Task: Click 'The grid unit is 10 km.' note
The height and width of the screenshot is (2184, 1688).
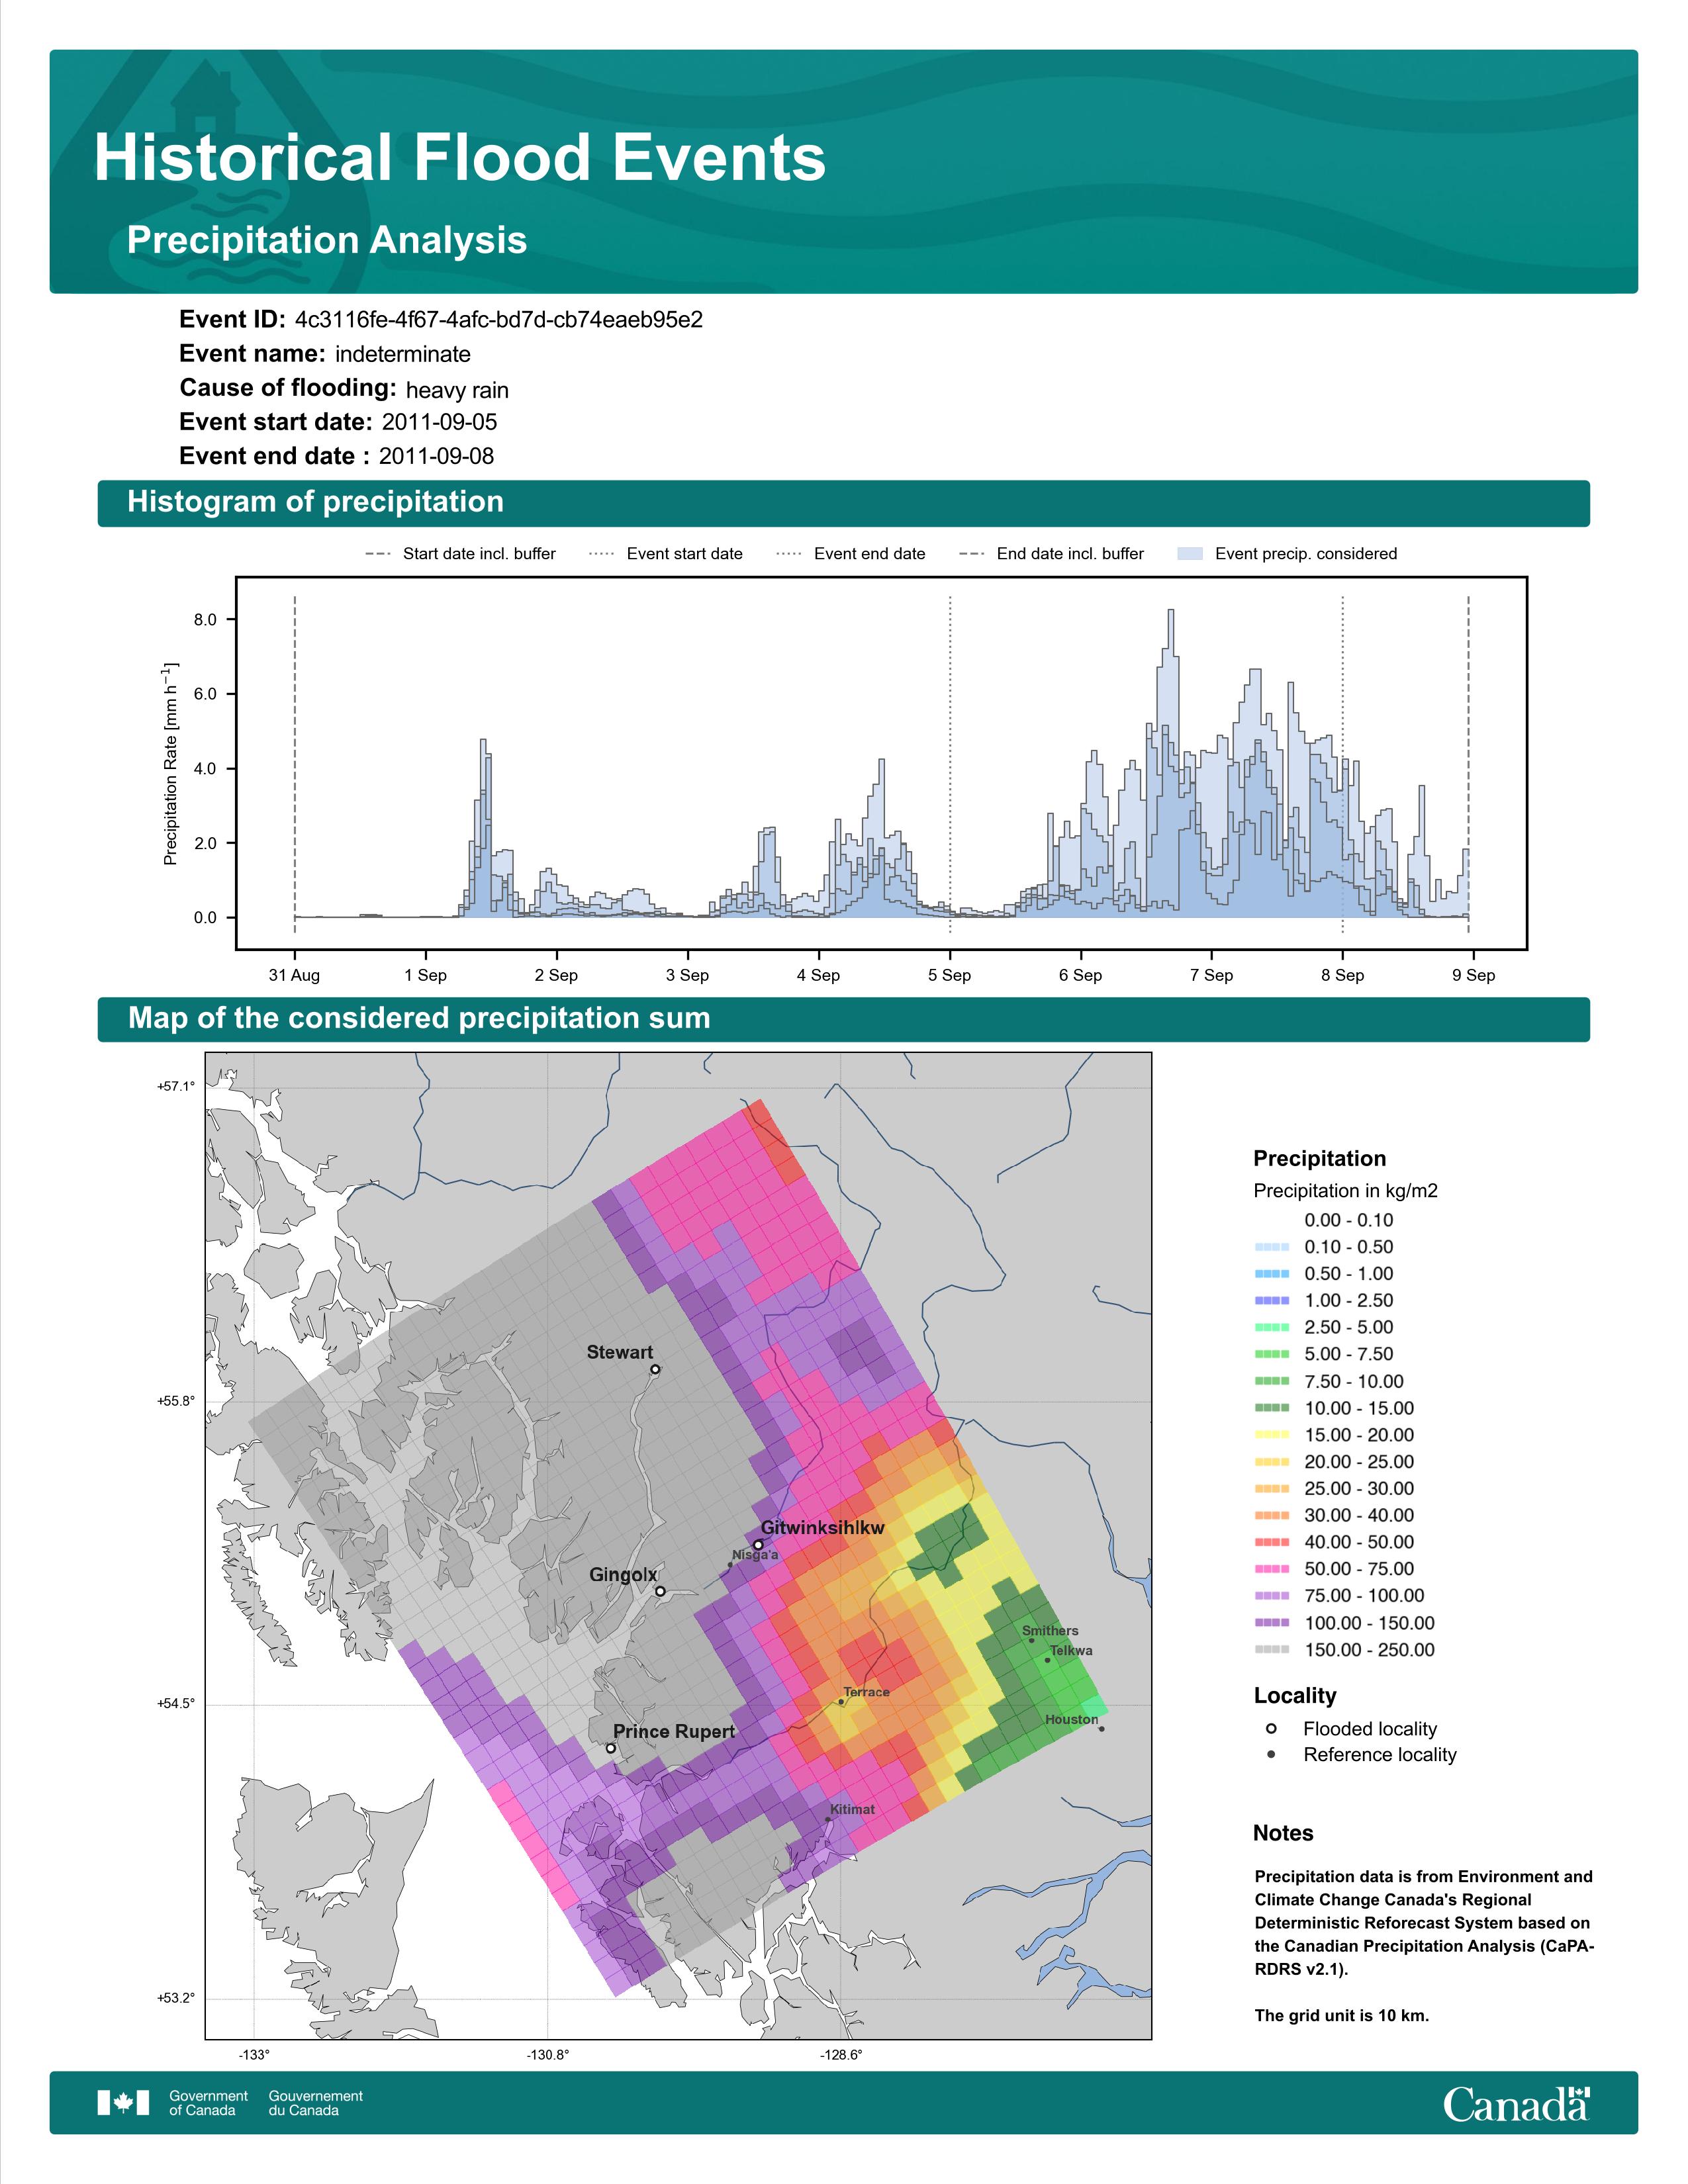Action: (x=1342, y=2016)
